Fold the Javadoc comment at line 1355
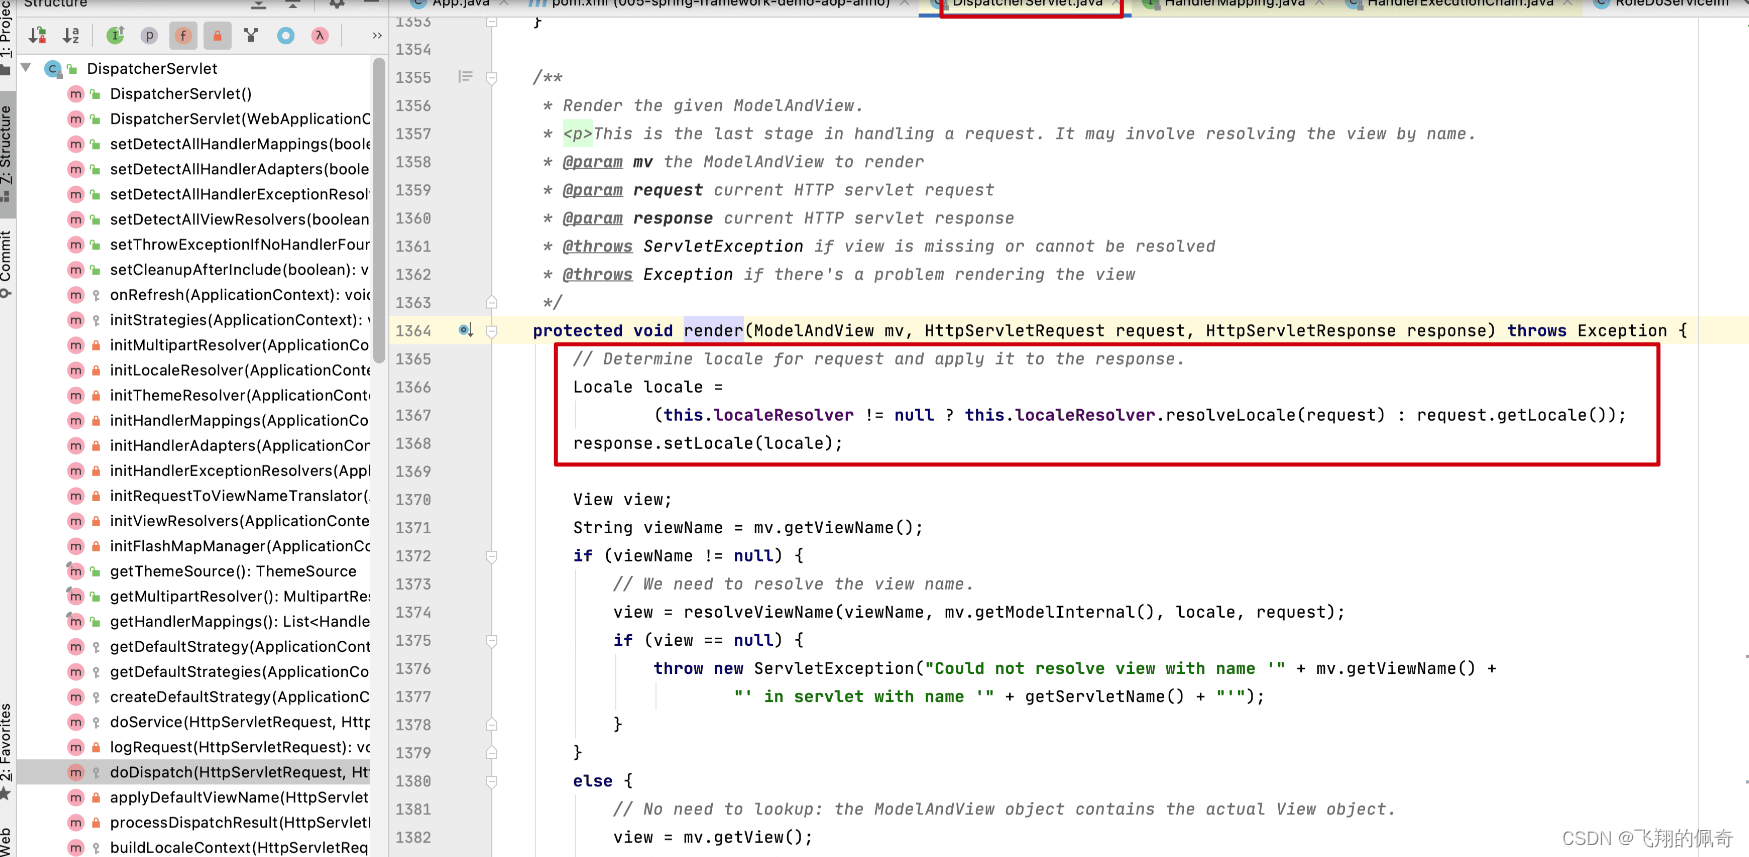 [x=491, y=77]
